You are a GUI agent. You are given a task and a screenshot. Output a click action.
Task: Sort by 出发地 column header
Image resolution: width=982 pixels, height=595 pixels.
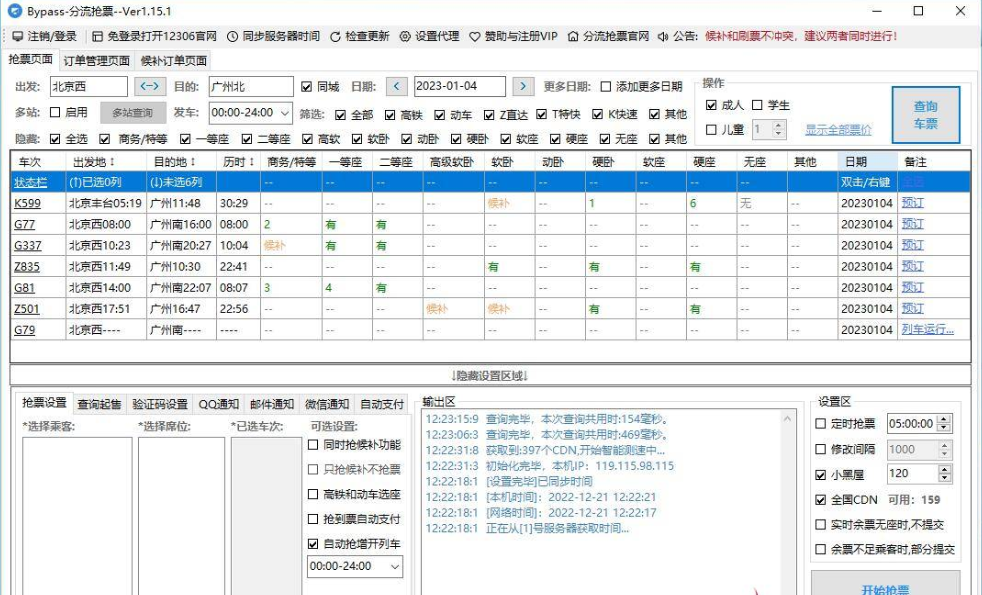(106, 162)
